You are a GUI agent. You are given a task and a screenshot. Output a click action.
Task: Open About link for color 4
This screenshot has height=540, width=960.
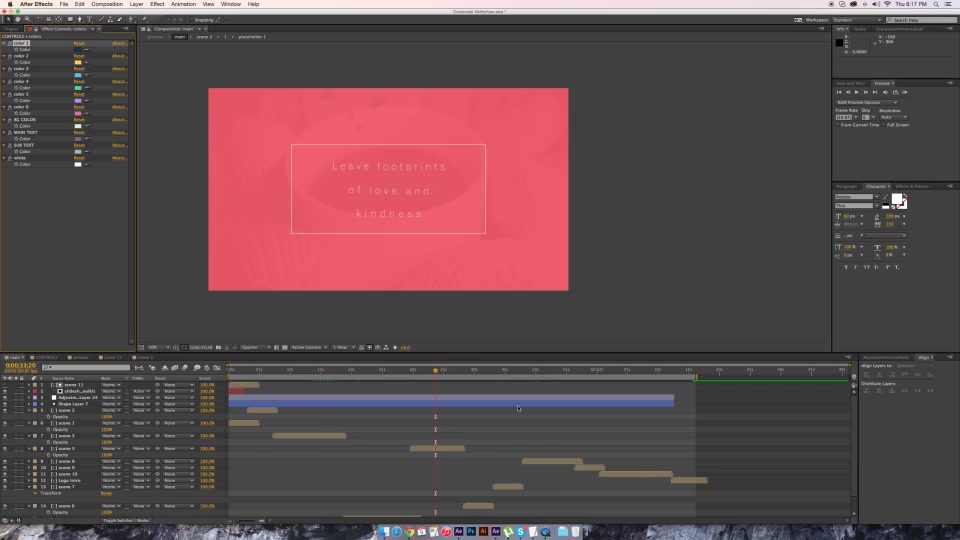[x=119, y=81]
